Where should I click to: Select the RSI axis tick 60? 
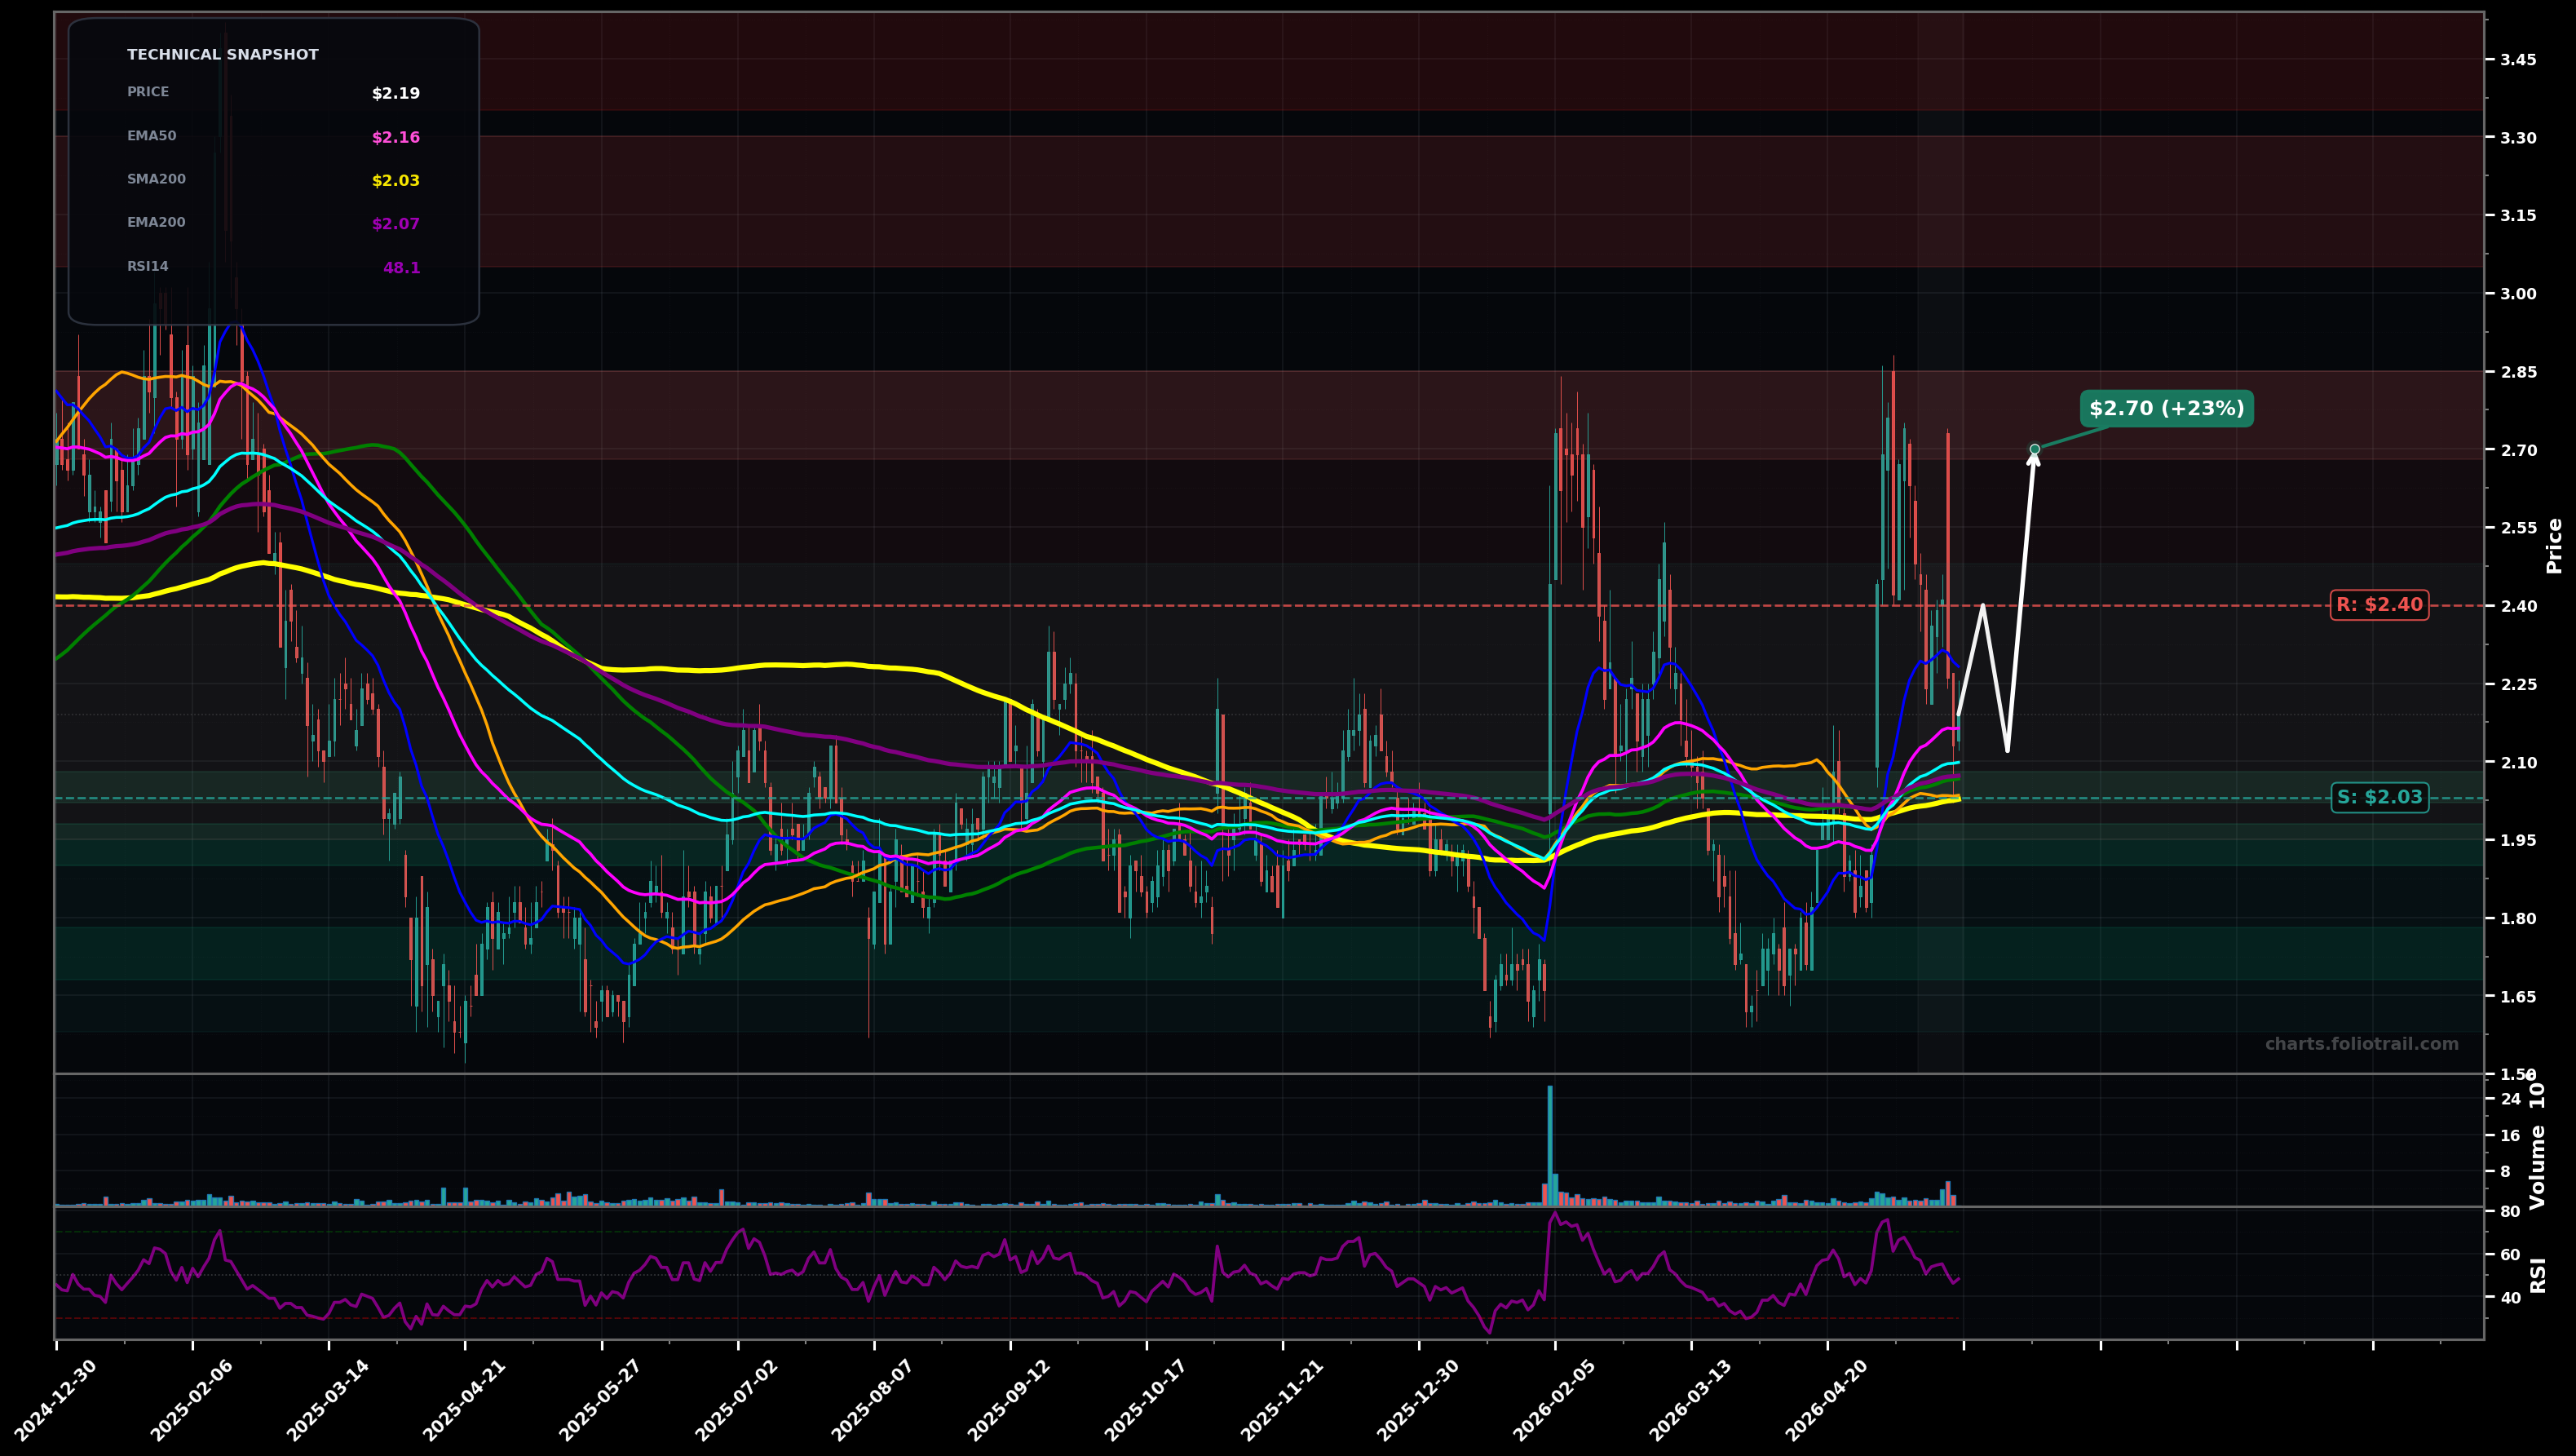click(x=2510, y=1255)
